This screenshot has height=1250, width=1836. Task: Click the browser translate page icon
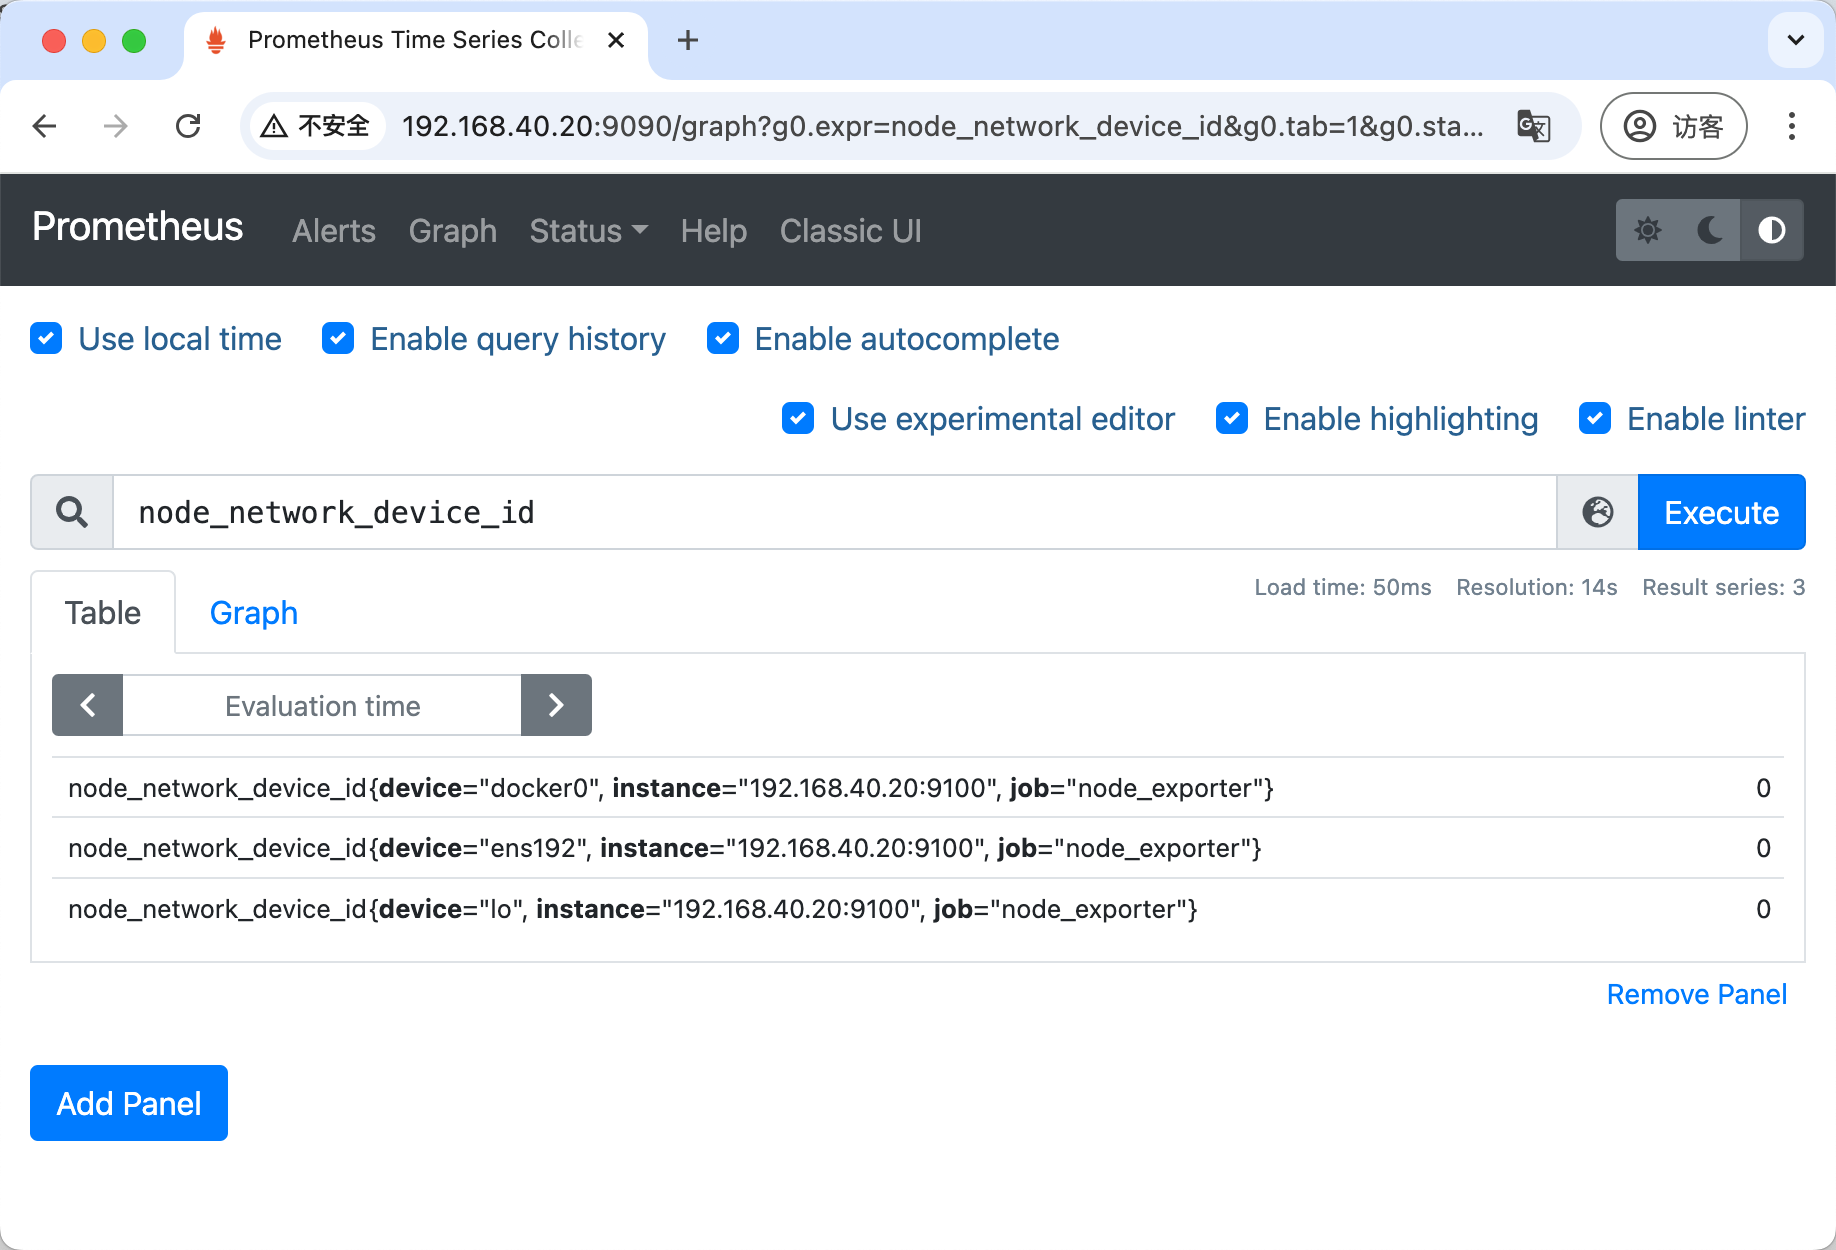(x=1533, y=127)
